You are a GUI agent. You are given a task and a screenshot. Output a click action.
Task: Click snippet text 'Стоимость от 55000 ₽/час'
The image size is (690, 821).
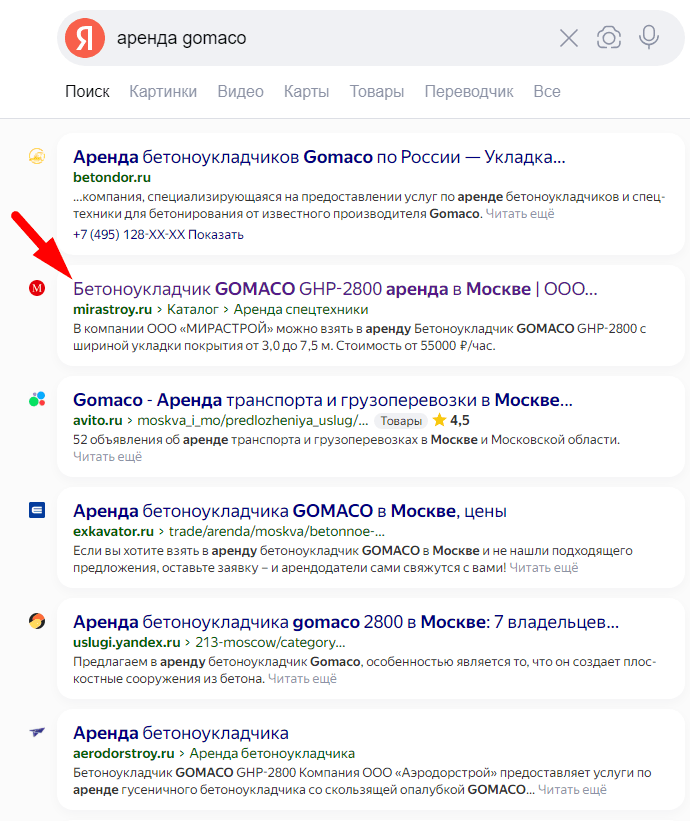(x=415, y=346)
